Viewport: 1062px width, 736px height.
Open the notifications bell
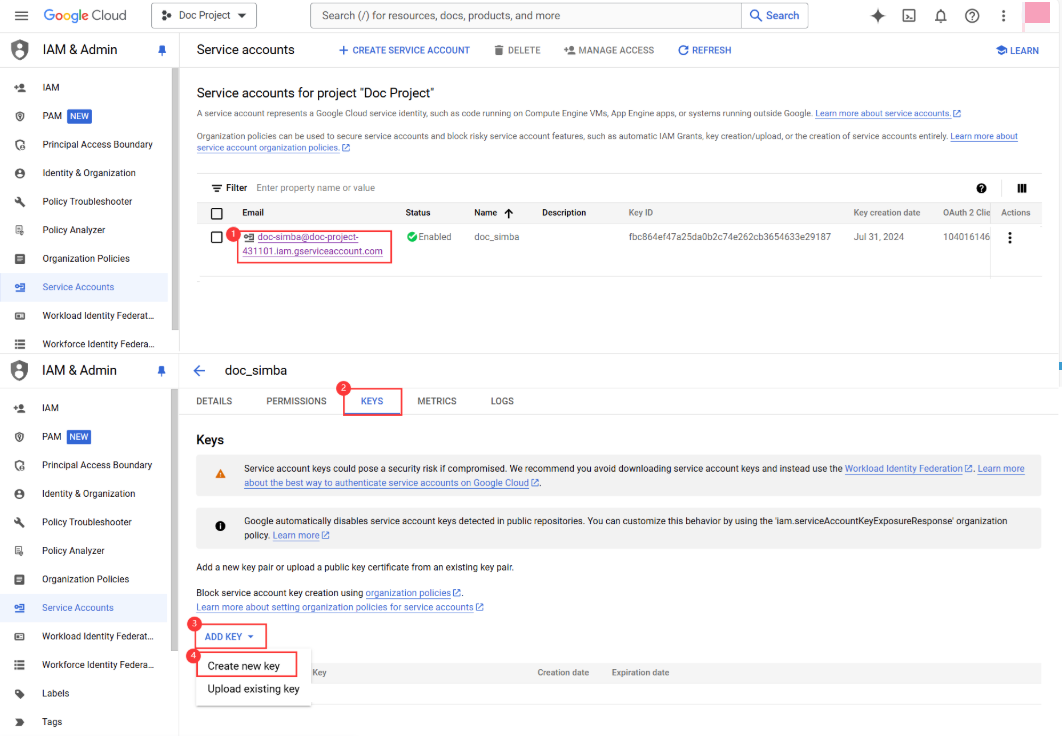(941, 16)
